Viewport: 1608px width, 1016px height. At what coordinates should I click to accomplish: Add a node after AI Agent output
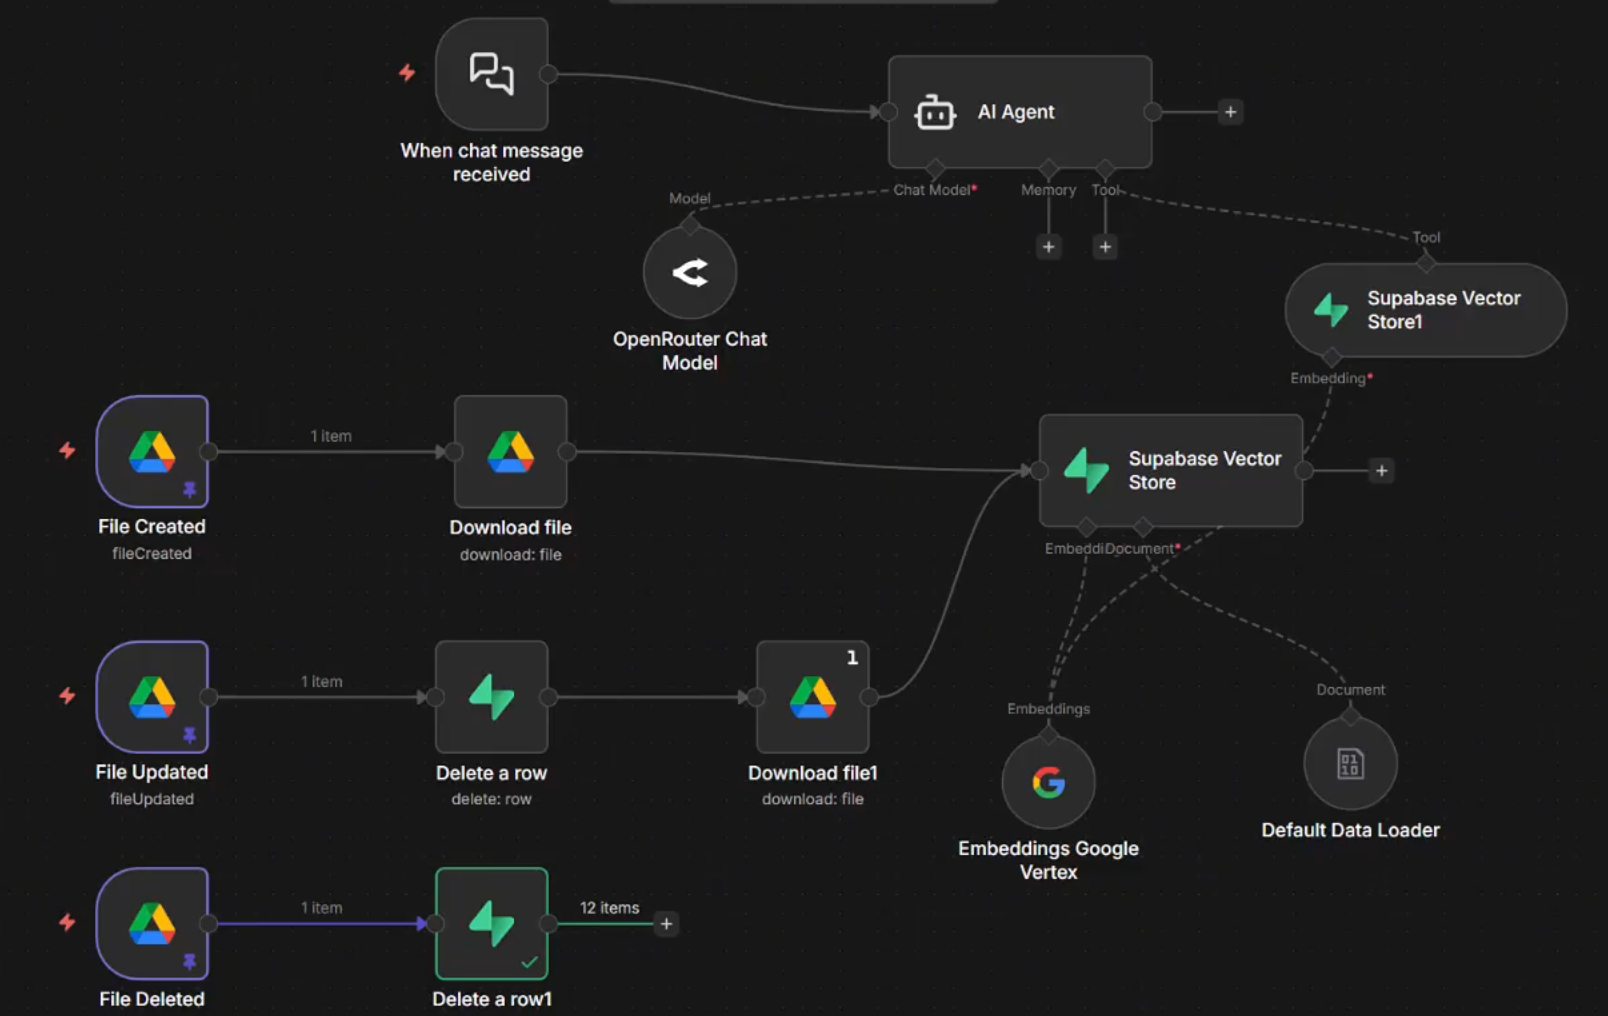(x=1231, y=112)
